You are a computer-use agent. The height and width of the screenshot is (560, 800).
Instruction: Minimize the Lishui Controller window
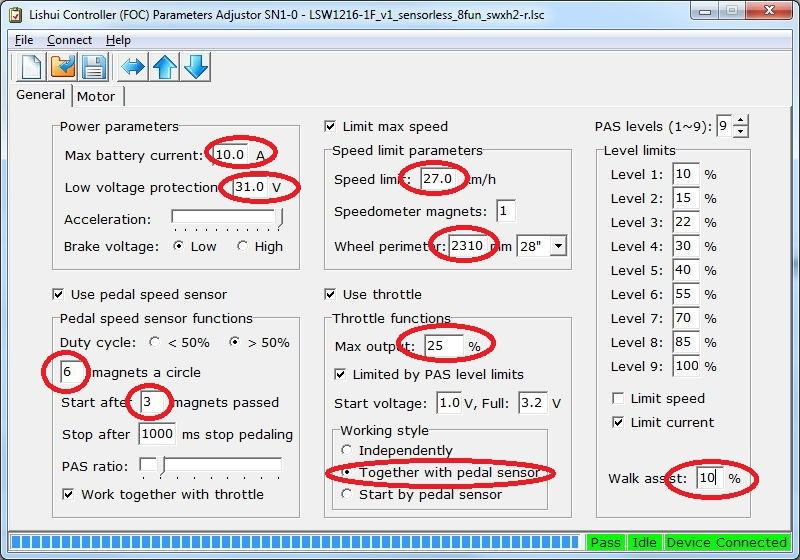705,11
